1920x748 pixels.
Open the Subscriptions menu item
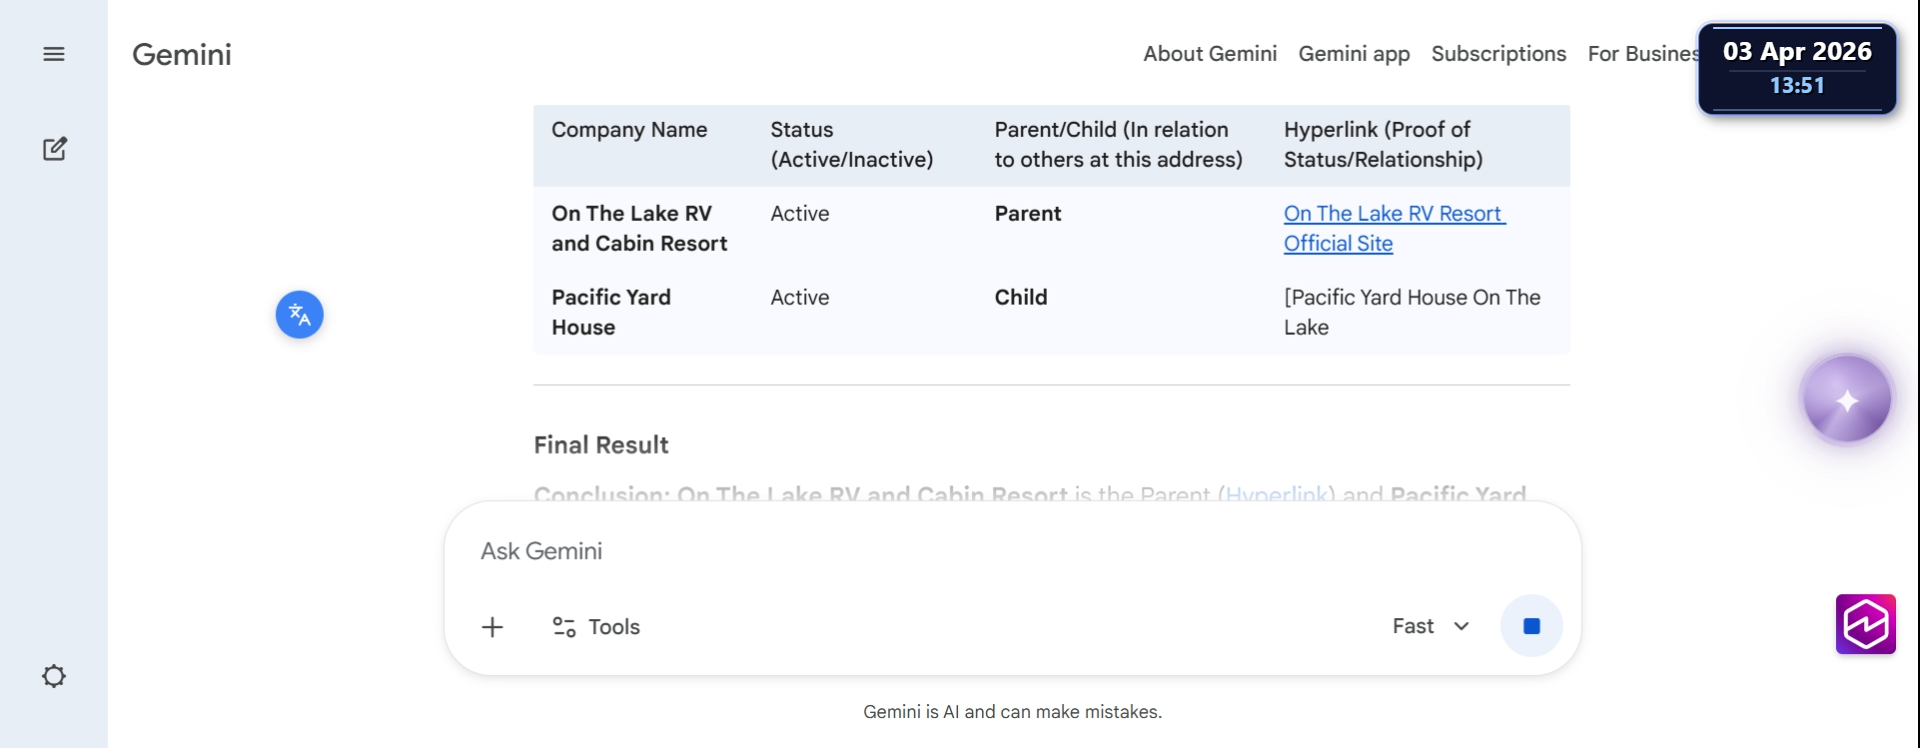pos(1498,54)
